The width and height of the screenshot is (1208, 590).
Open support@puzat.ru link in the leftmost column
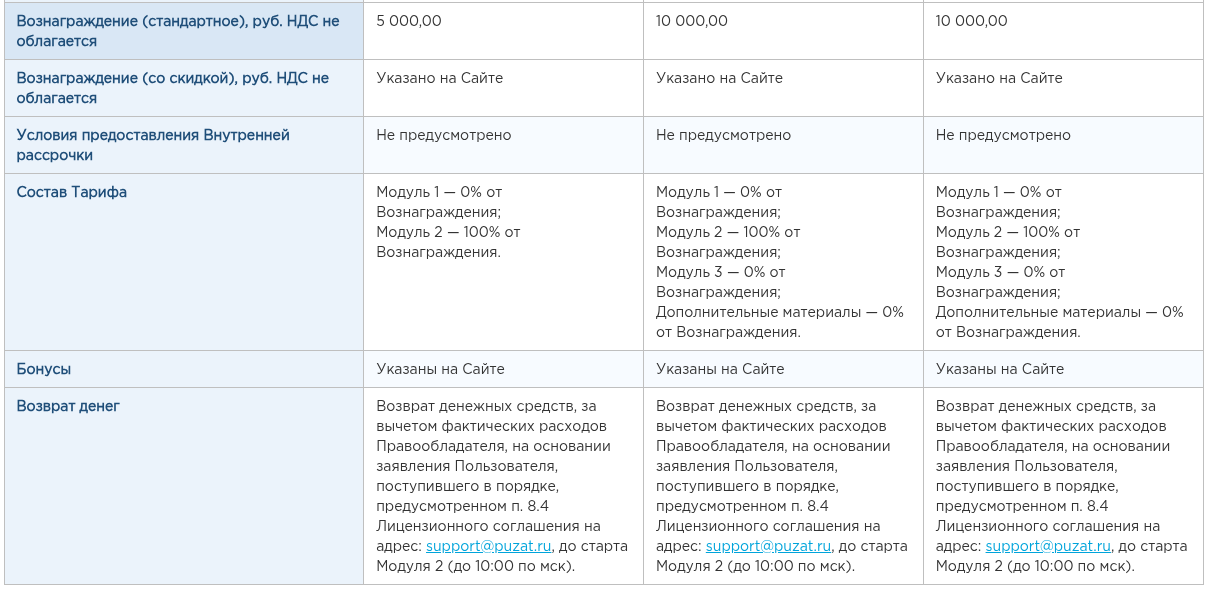point(488,546)
